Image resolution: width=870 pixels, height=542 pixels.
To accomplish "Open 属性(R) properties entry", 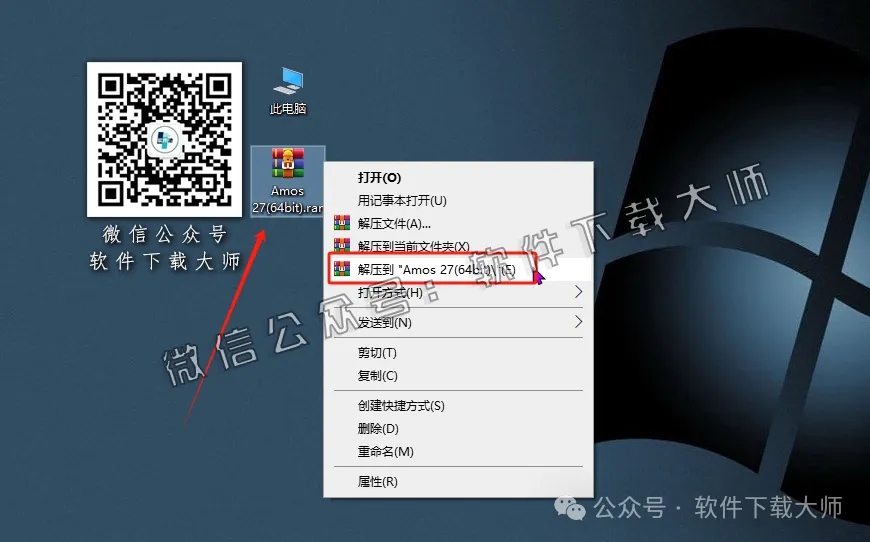I will 458,482.
